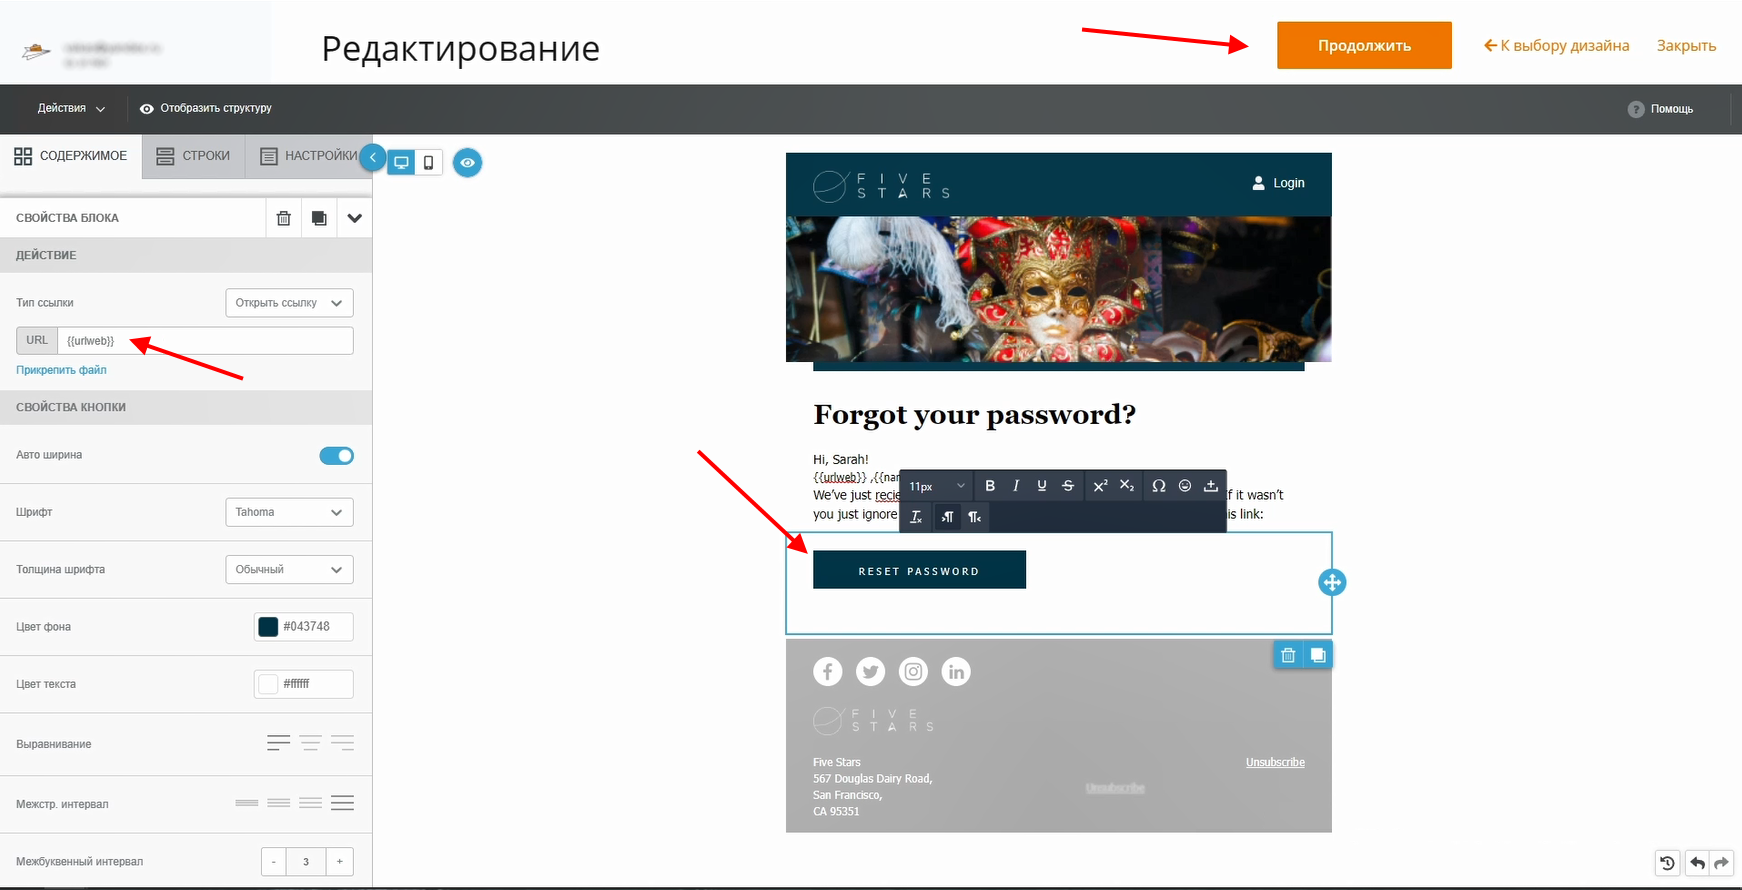Viewport: 1742px width, 890px height.
Task: Switch to the СТРОКИ tab
Action: point(194,156)
